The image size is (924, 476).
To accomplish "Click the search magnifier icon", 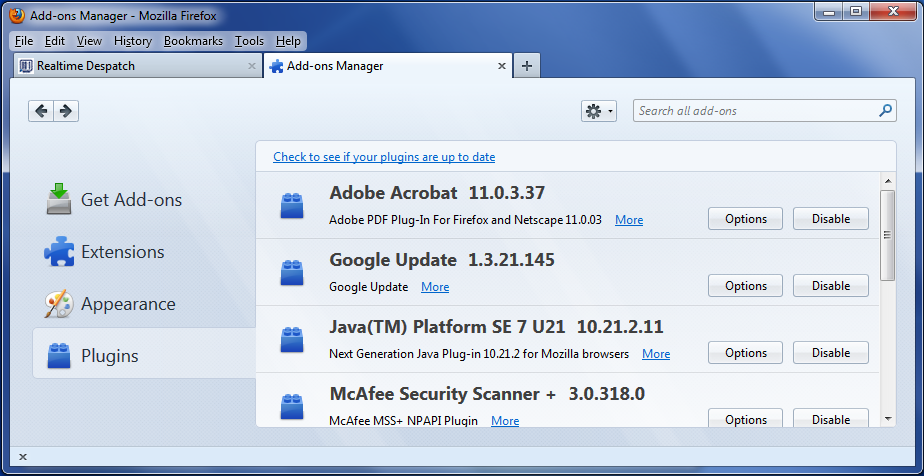I will 885,110.
